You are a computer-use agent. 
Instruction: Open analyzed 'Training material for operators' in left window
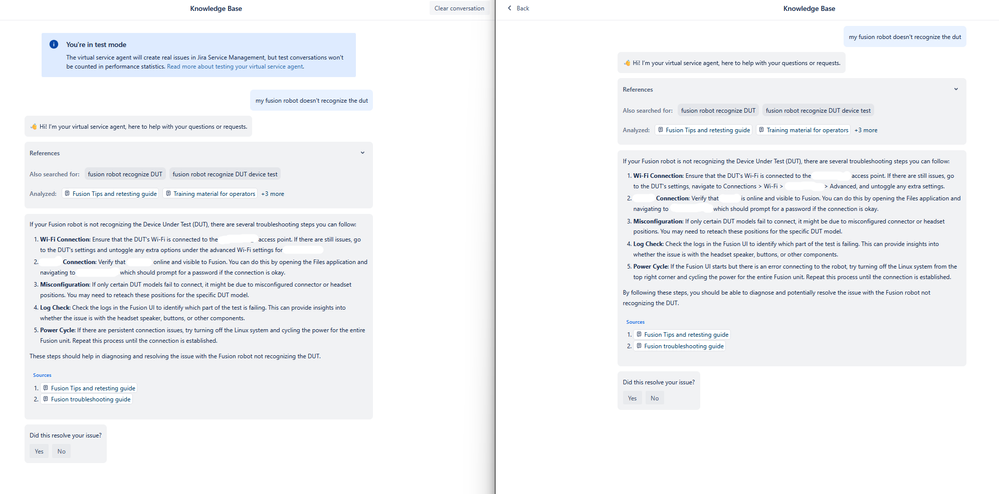pyautogui.click(x=210, y=193)
